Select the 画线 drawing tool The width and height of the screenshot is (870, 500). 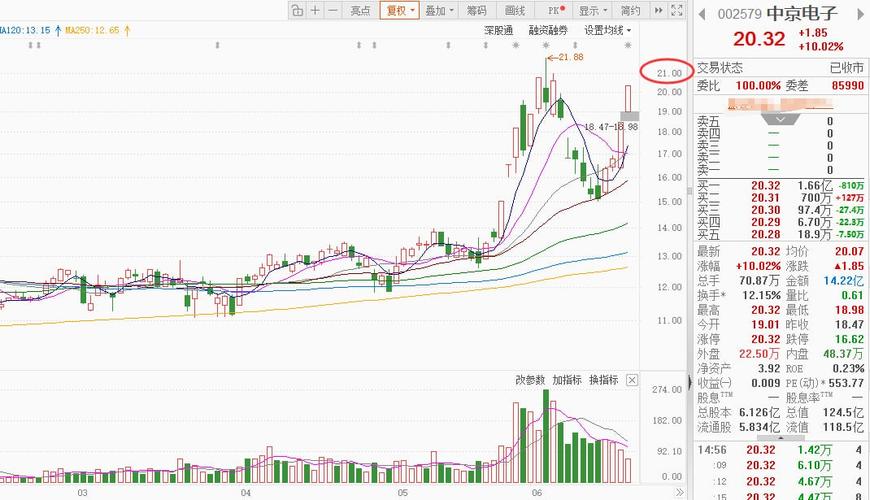(515, 10)
